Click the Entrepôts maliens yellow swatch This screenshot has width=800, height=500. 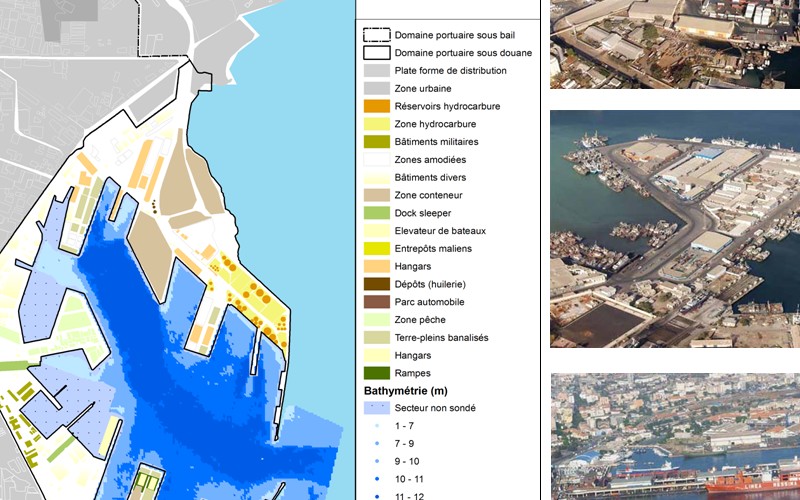tap(375, 248)
